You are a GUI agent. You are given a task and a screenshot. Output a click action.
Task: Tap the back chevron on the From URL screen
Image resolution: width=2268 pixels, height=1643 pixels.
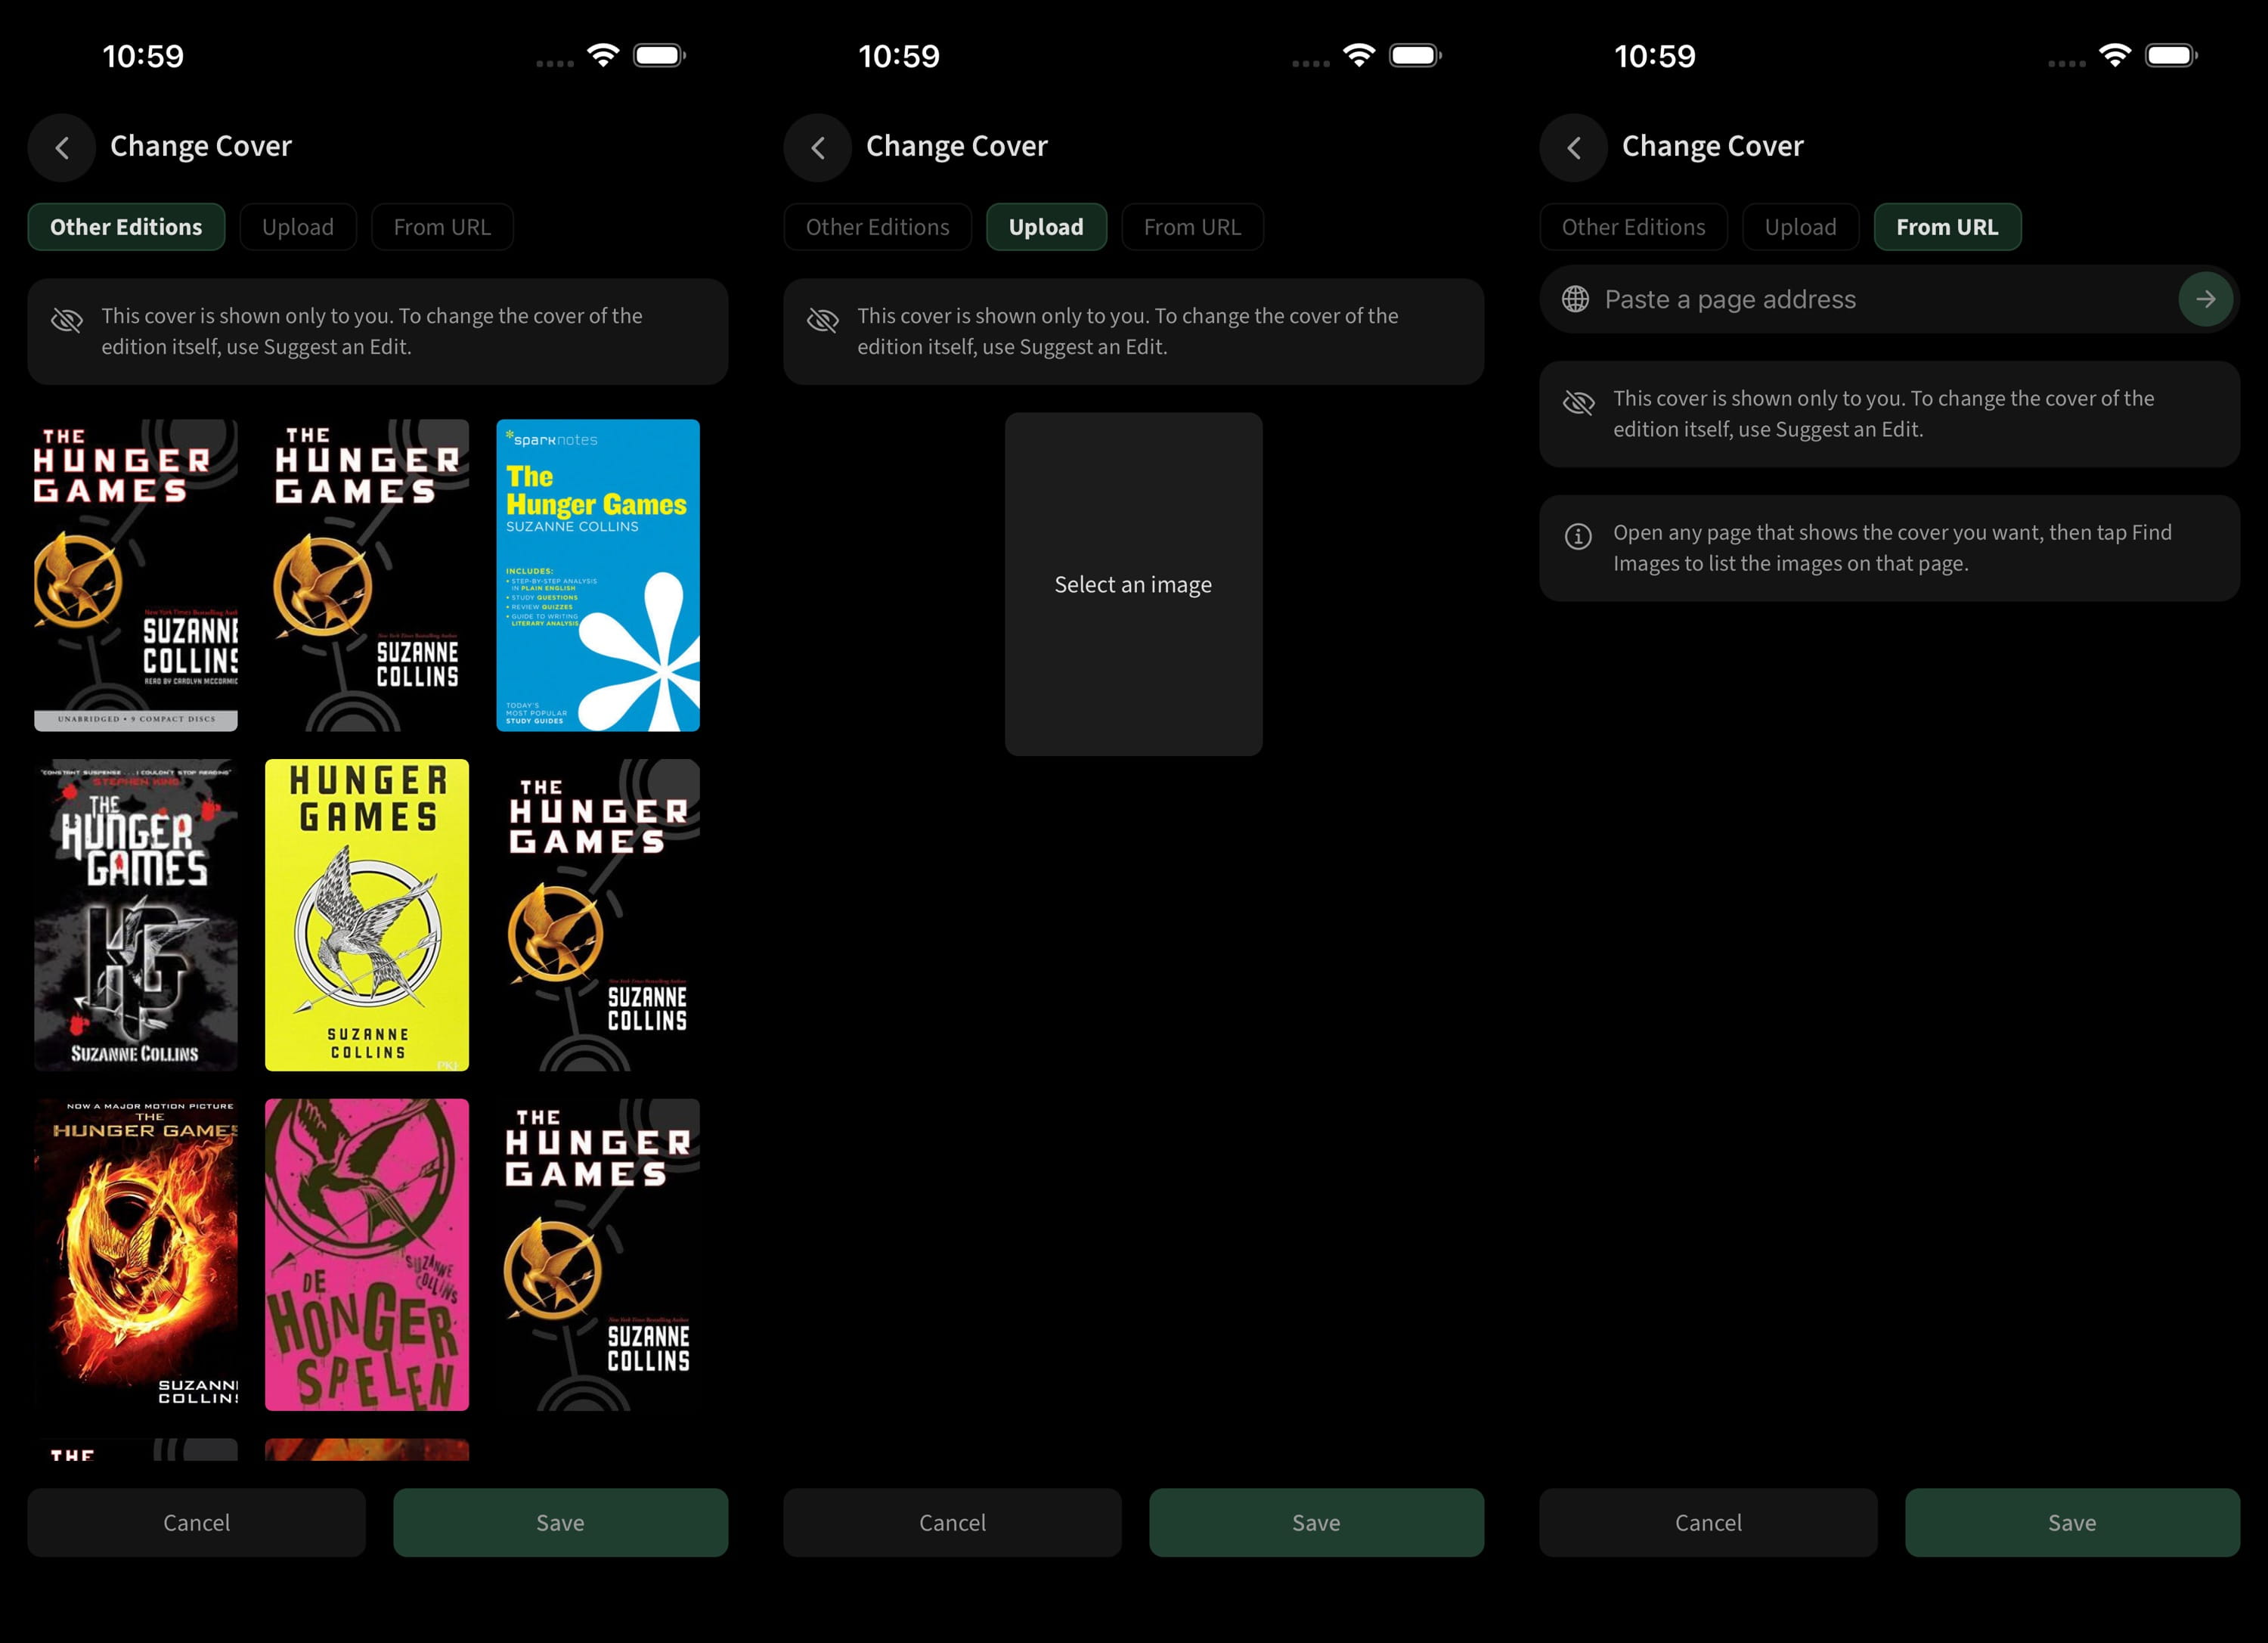(1574, 148)
